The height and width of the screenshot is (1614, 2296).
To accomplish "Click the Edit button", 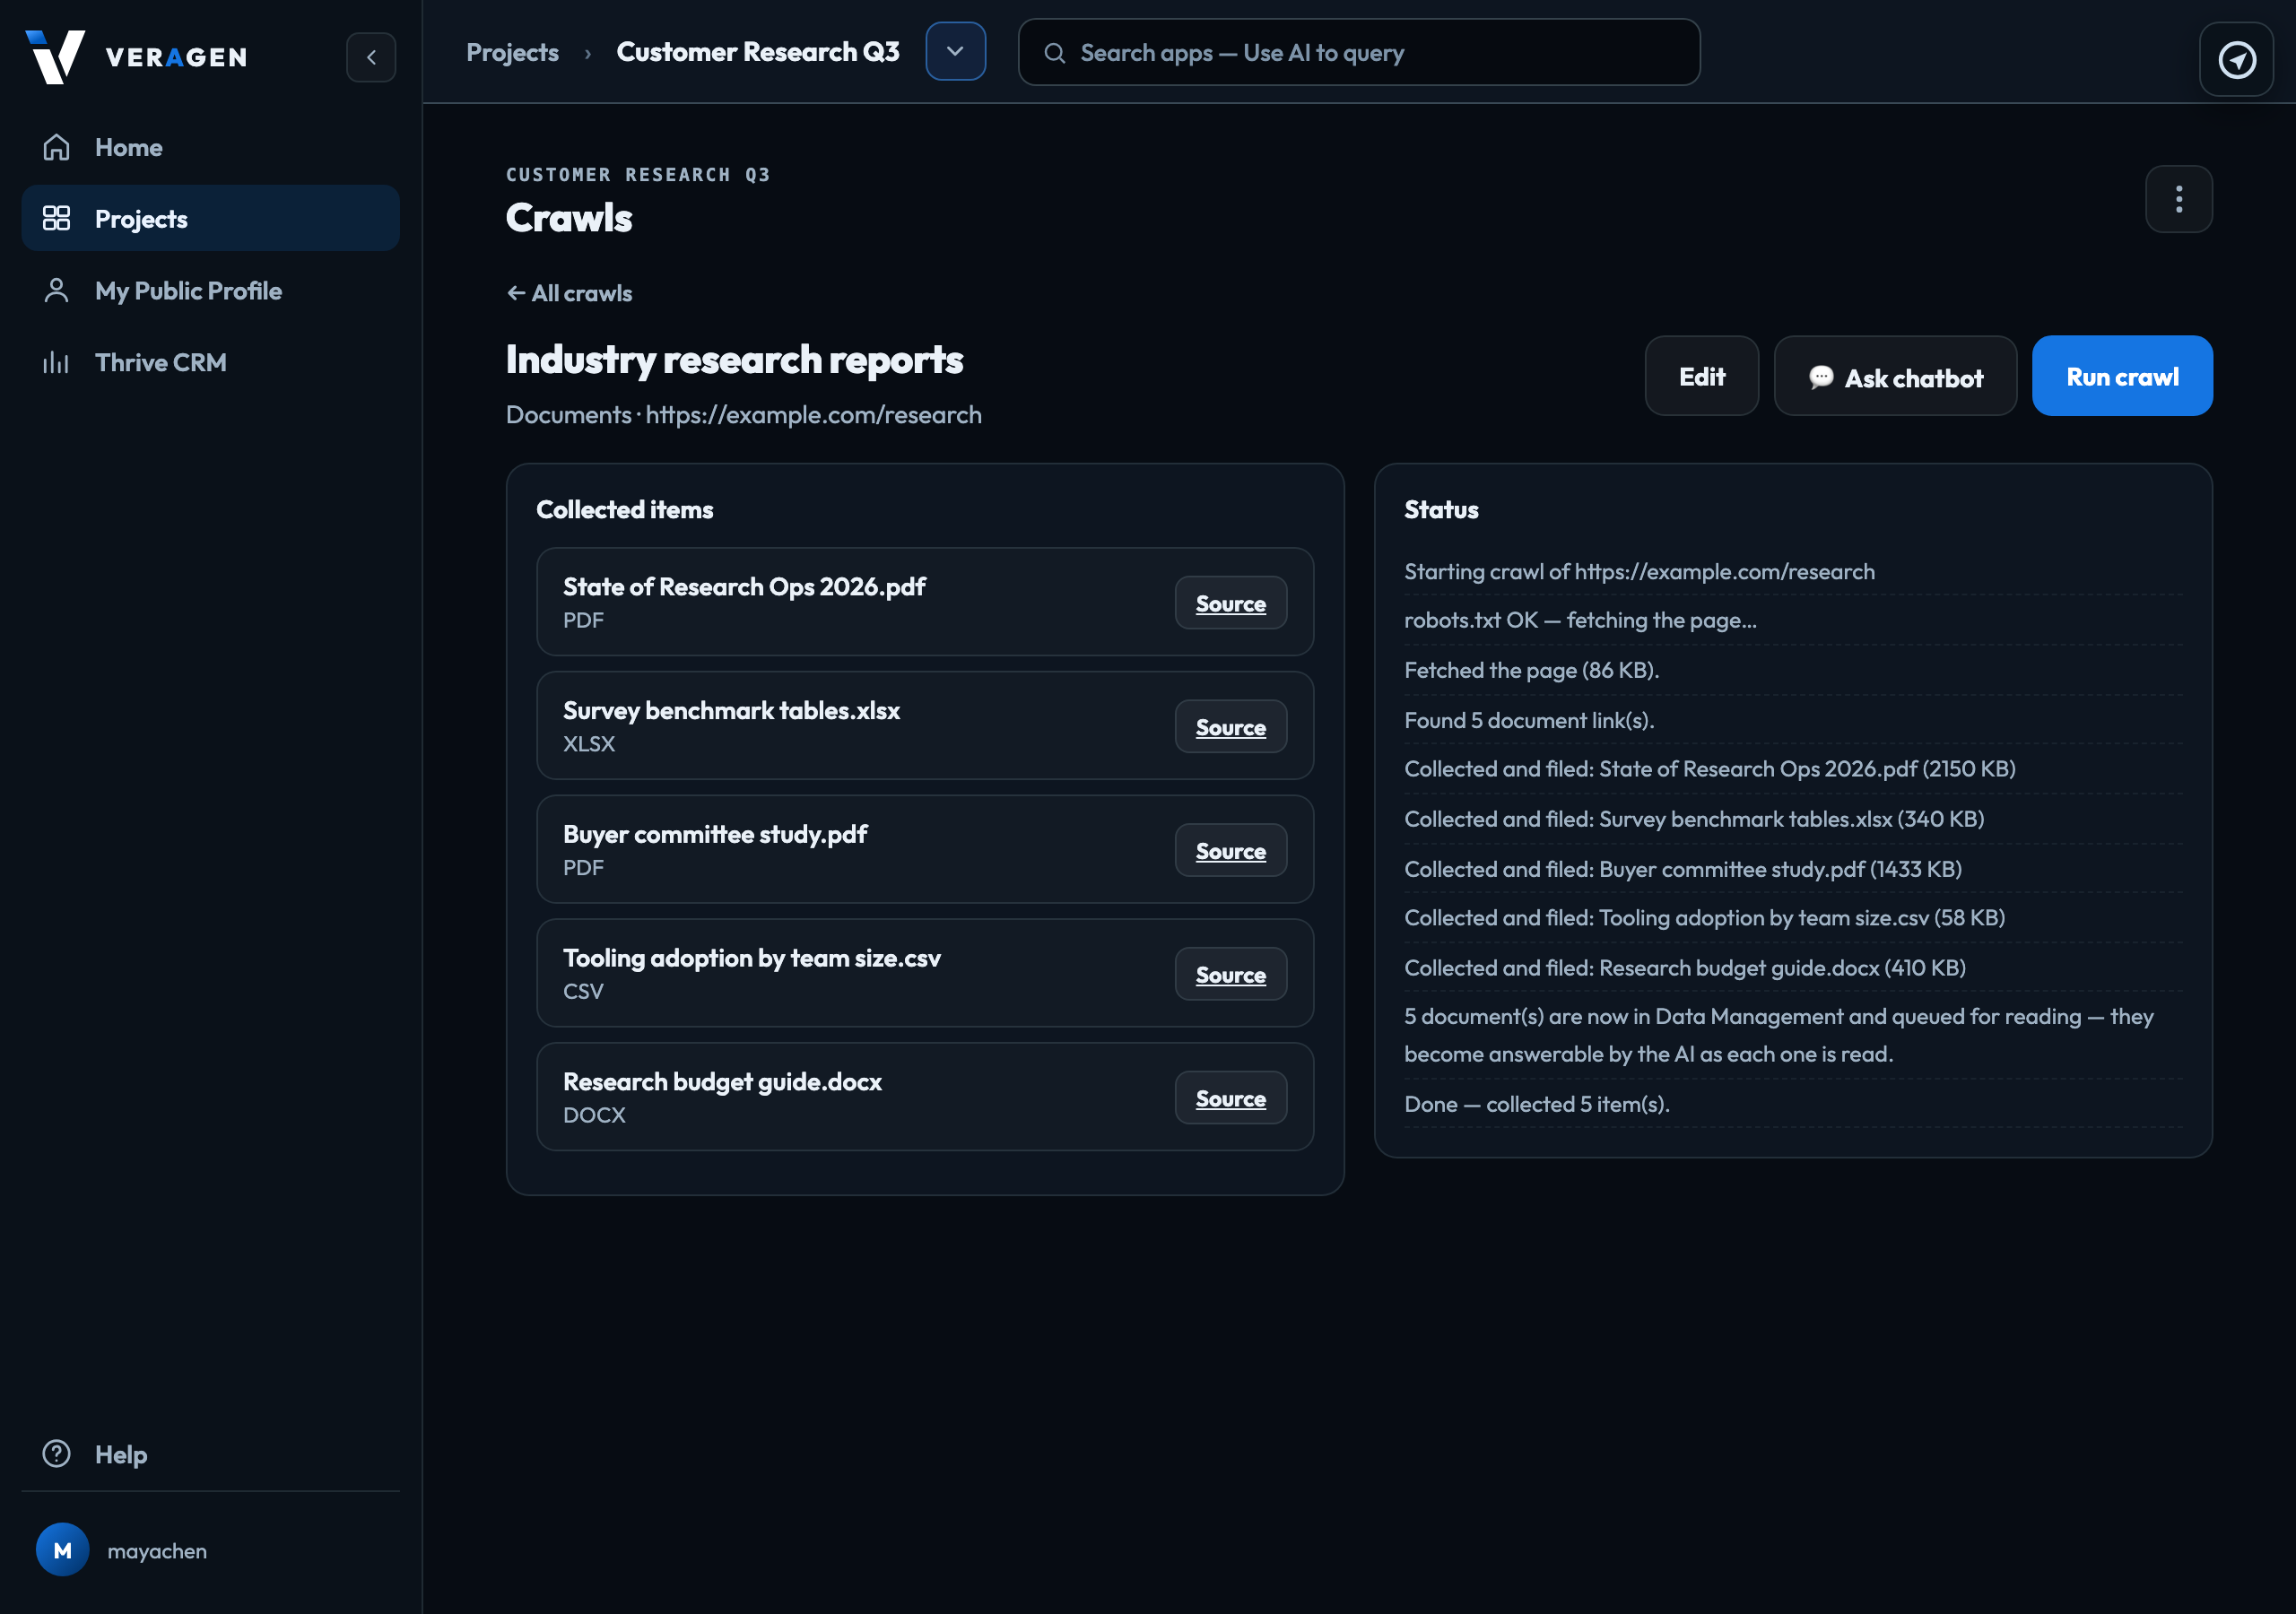I will coord(1701,376).
